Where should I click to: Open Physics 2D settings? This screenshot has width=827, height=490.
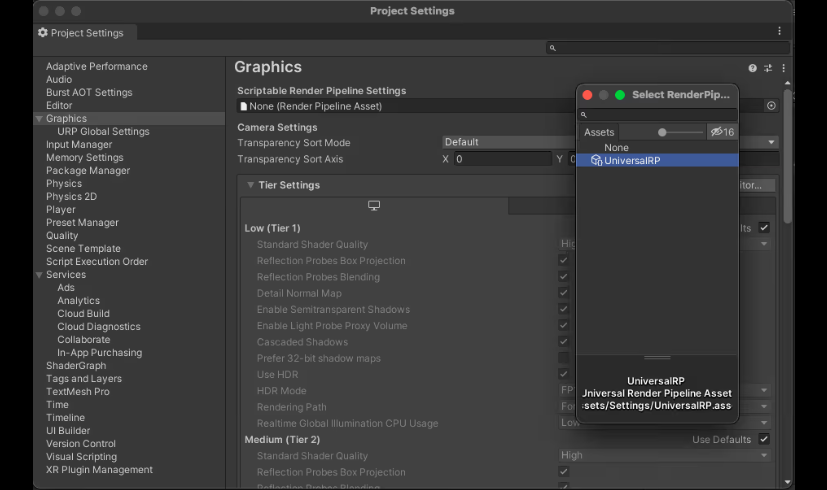(71, 197)
